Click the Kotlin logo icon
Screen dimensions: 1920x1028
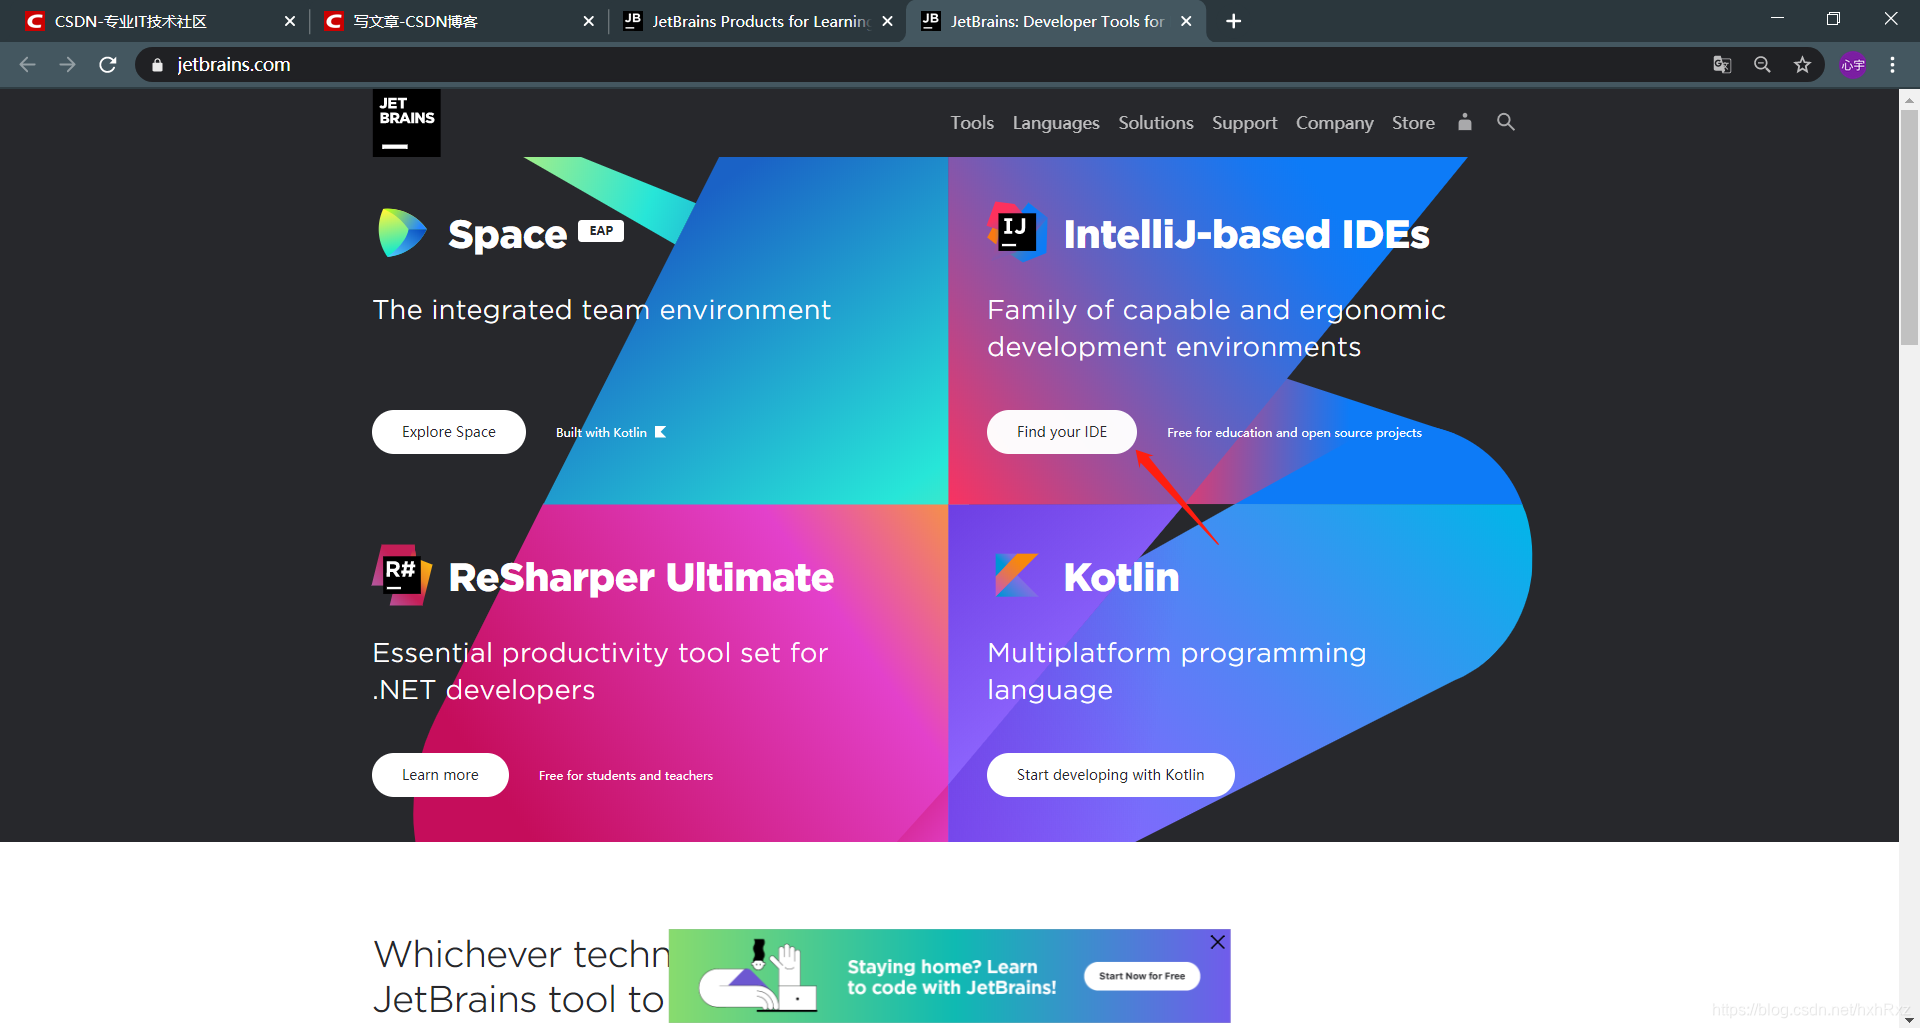coord(1016,575)
